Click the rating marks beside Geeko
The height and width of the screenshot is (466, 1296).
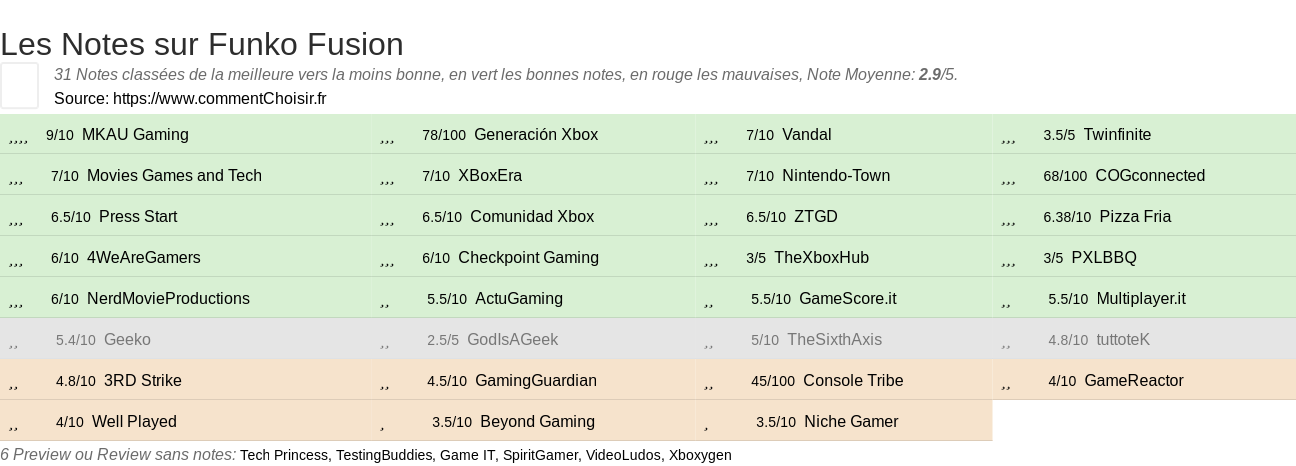click(14, 342)
